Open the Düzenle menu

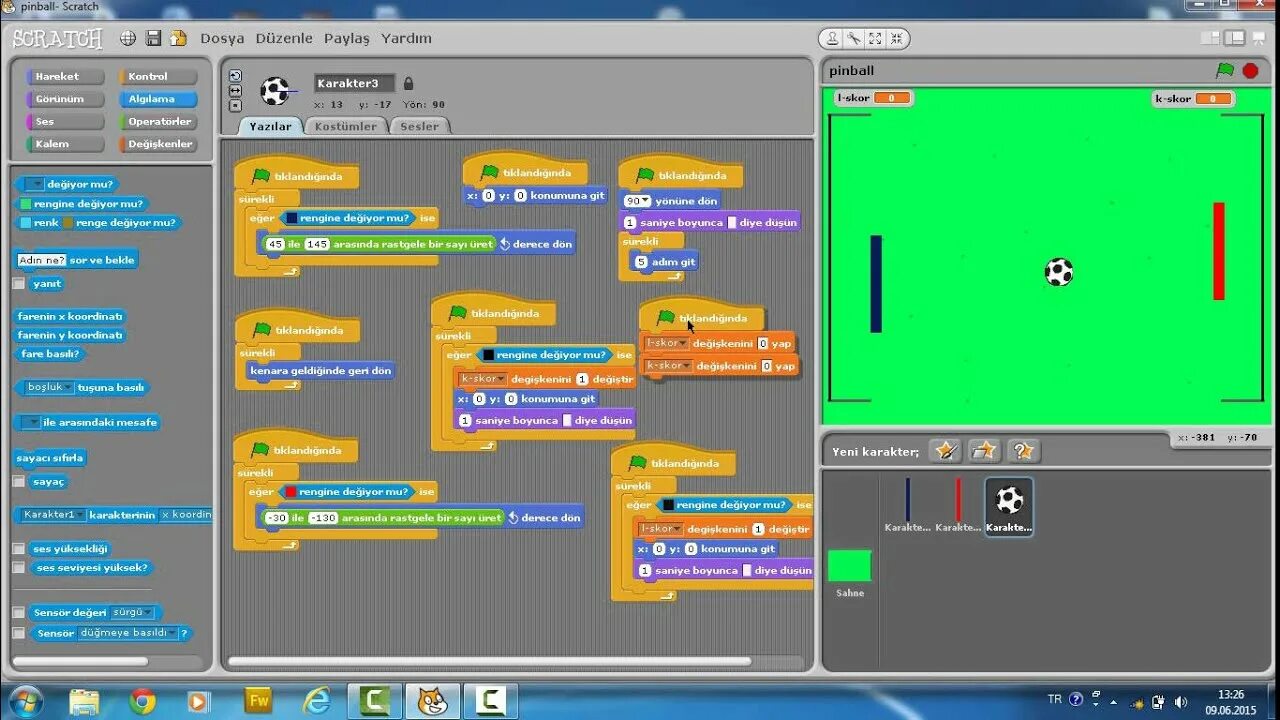[284, 38]
